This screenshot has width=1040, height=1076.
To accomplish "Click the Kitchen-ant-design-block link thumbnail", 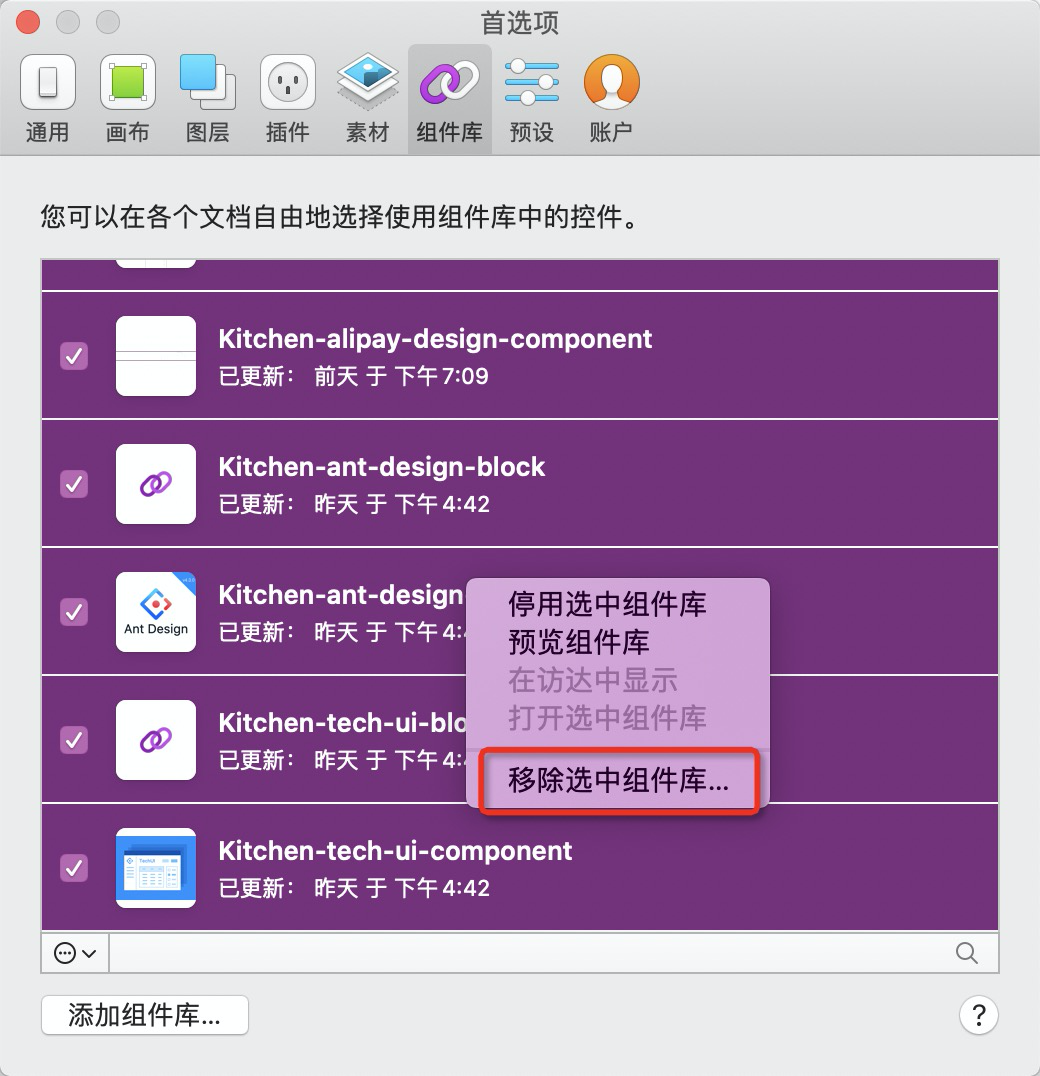I will click(x=156, y=484).
